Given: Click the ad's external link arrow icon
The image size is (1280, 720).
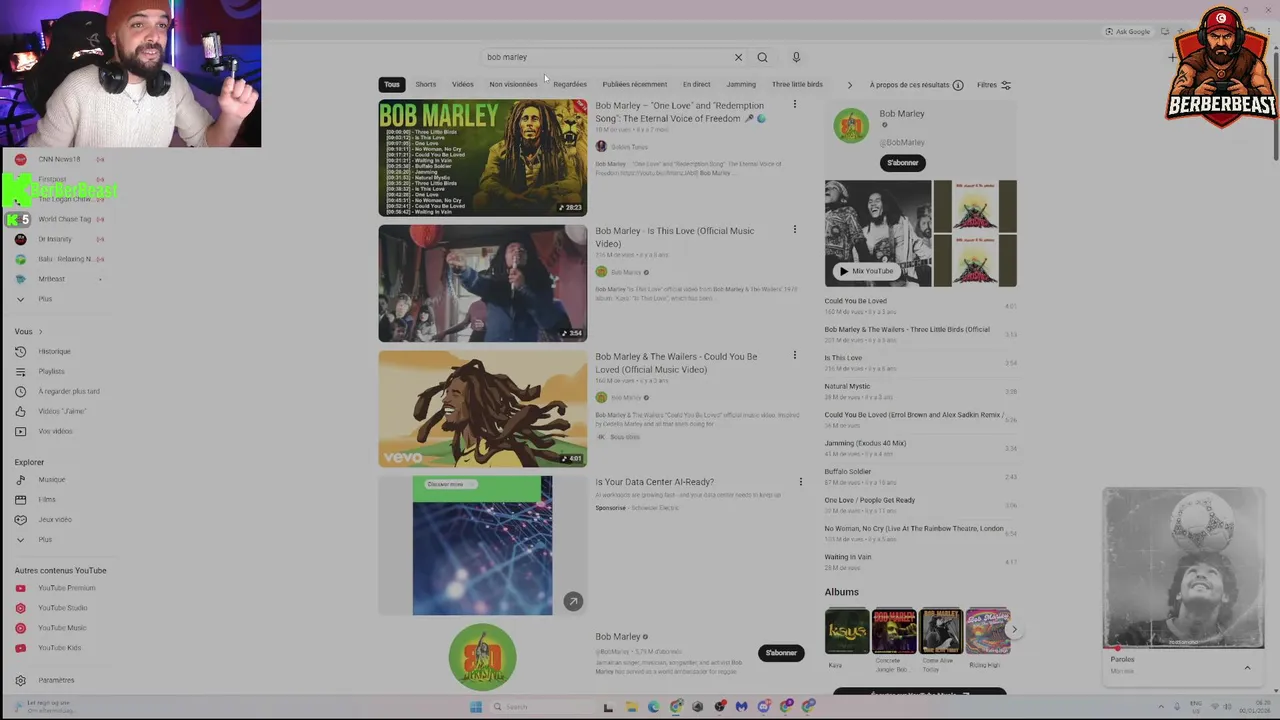Looking at the screenshot, I should 573,601.
